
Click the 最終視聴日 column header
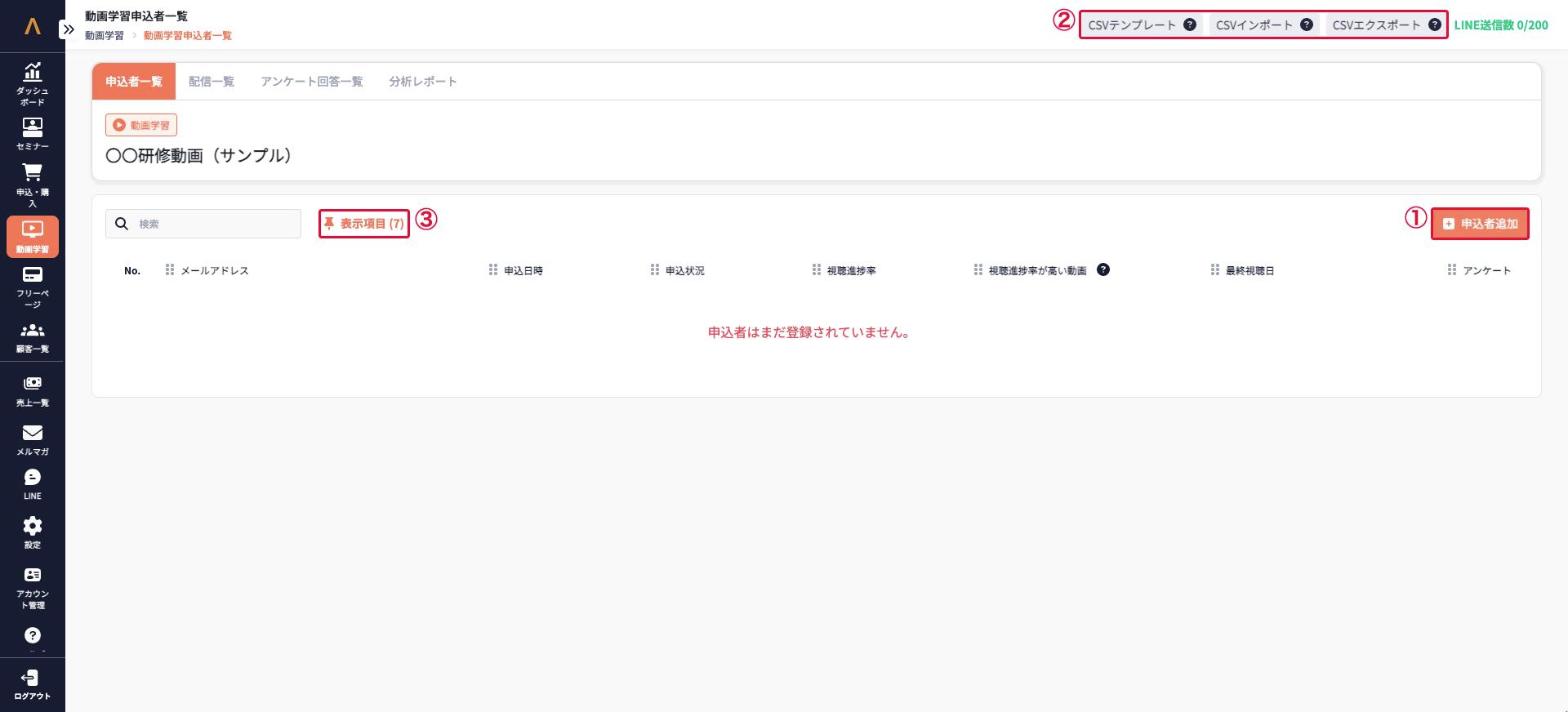(x=1250, y=271)
